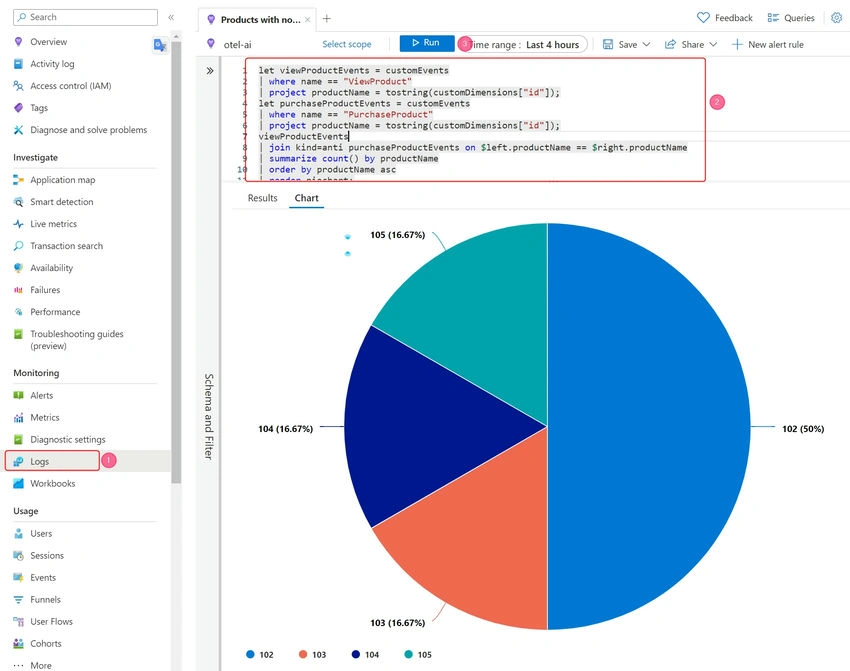The width and height of the screenshot is (850, 671).
Task: Switch to the Results tab
Action: (262, 198)
